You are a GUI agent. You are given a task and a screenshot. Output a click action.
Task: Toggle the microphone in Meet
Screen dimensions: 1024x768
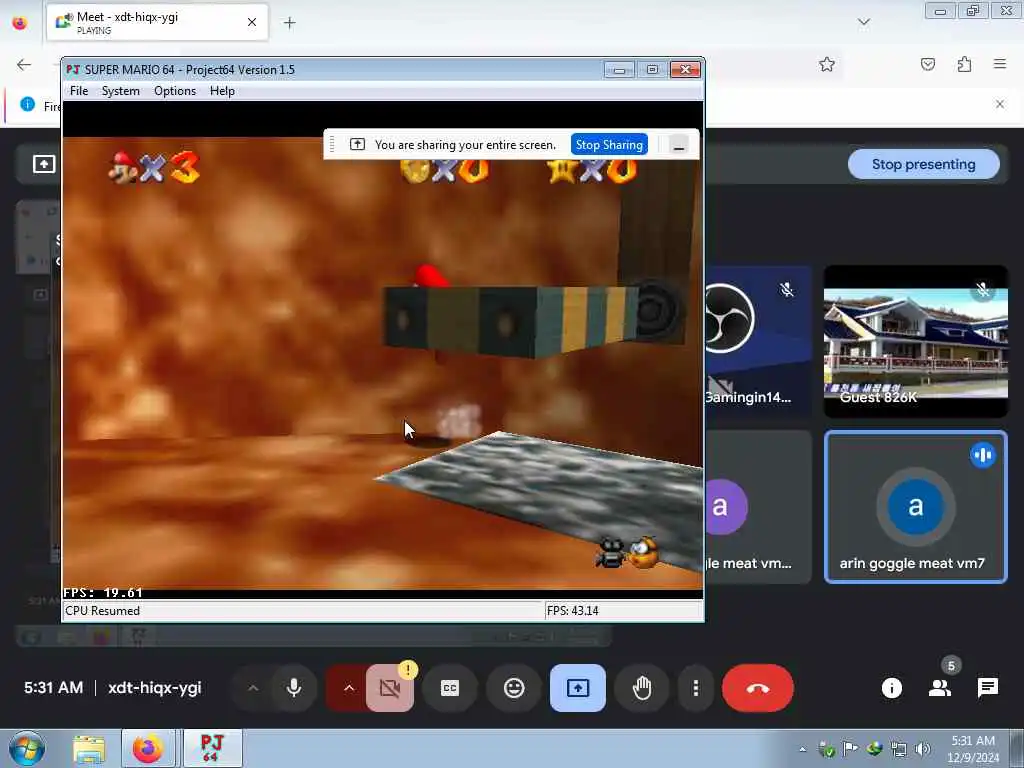pyautogui.click(x=294, y=688)
